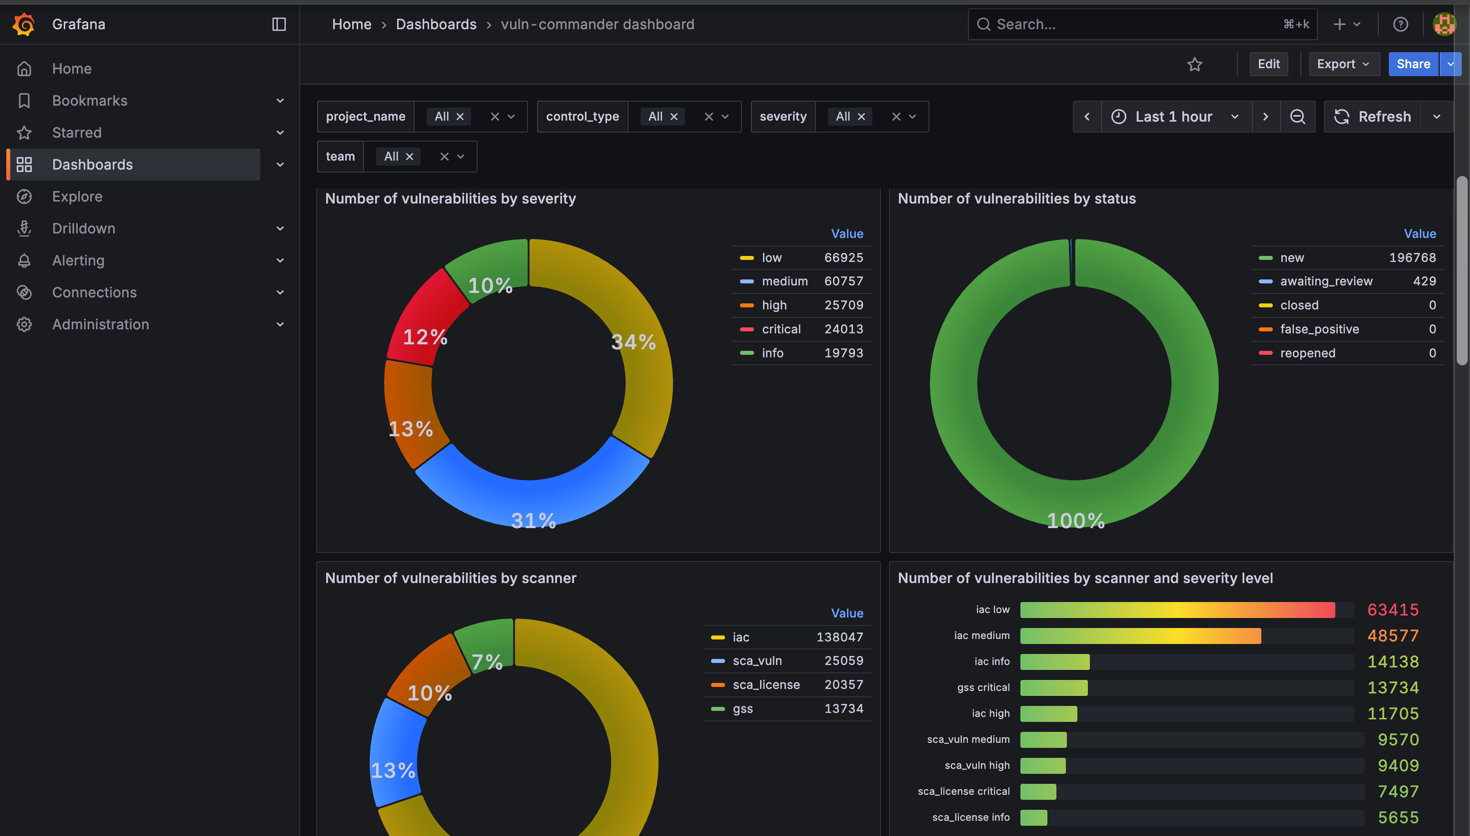
Task: Remove All value chip in control_type filter
Action: pyautogui.click(x=674, y=117)
